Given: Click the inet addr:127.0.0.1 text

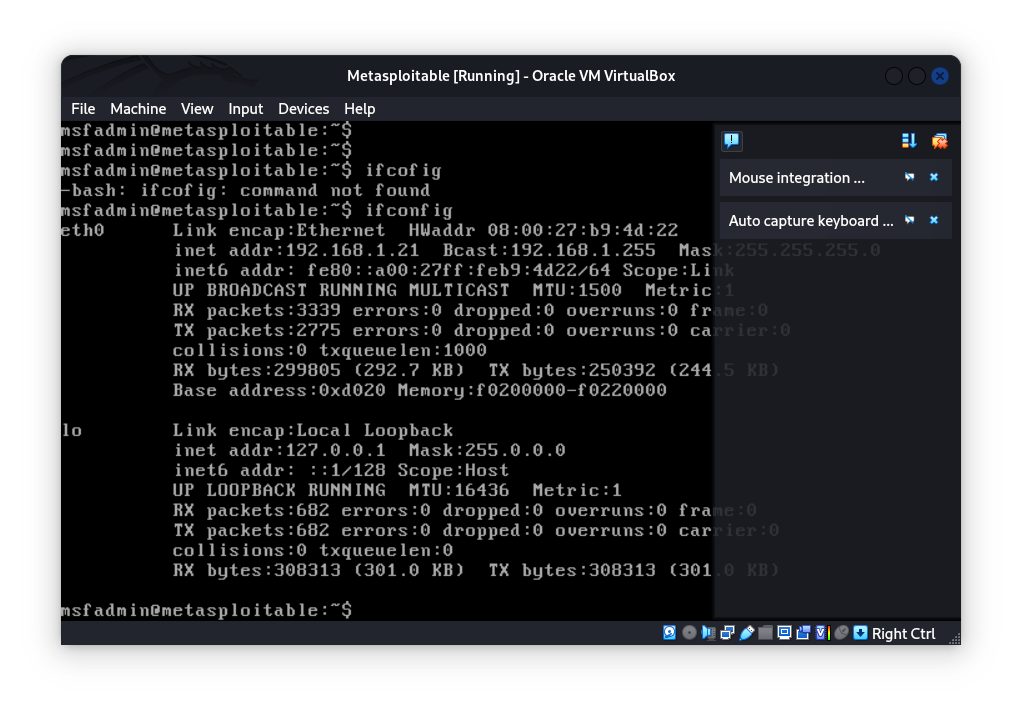Looking at the screenshot, I should (280, 451).
